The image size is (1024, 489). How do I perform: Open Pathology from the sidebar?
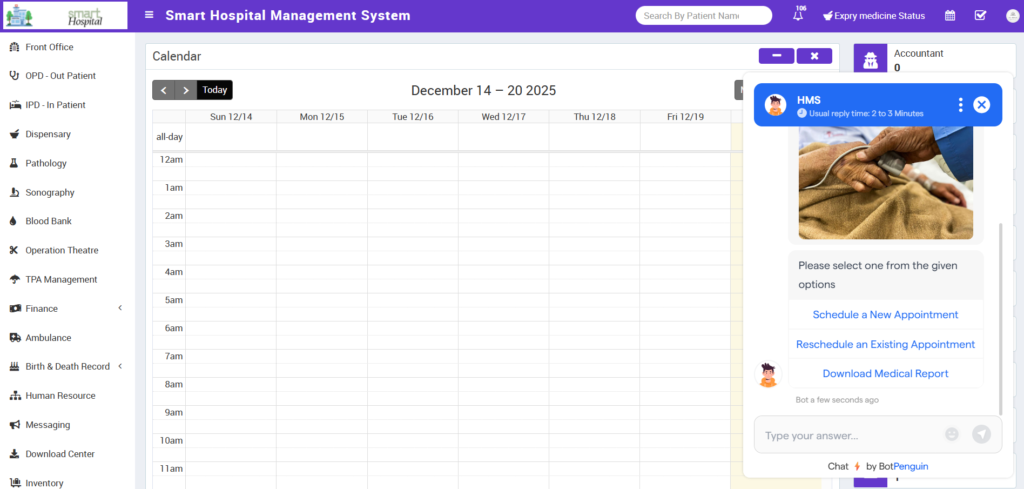click(x=46, y=163)
